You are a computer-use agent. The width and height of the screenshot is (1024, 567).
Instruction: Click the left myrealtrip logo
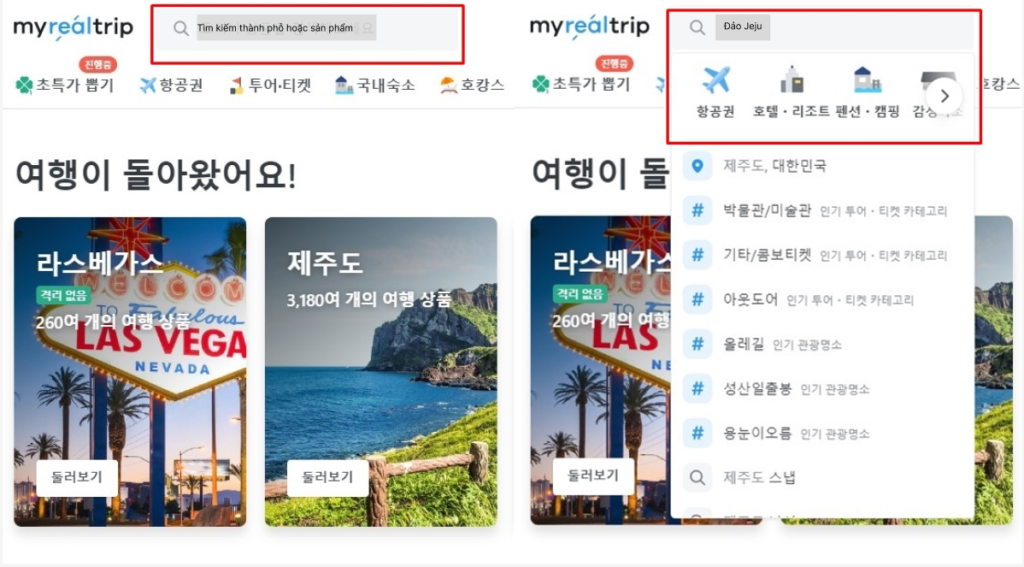pyautogui.click(x=73, y=27)
